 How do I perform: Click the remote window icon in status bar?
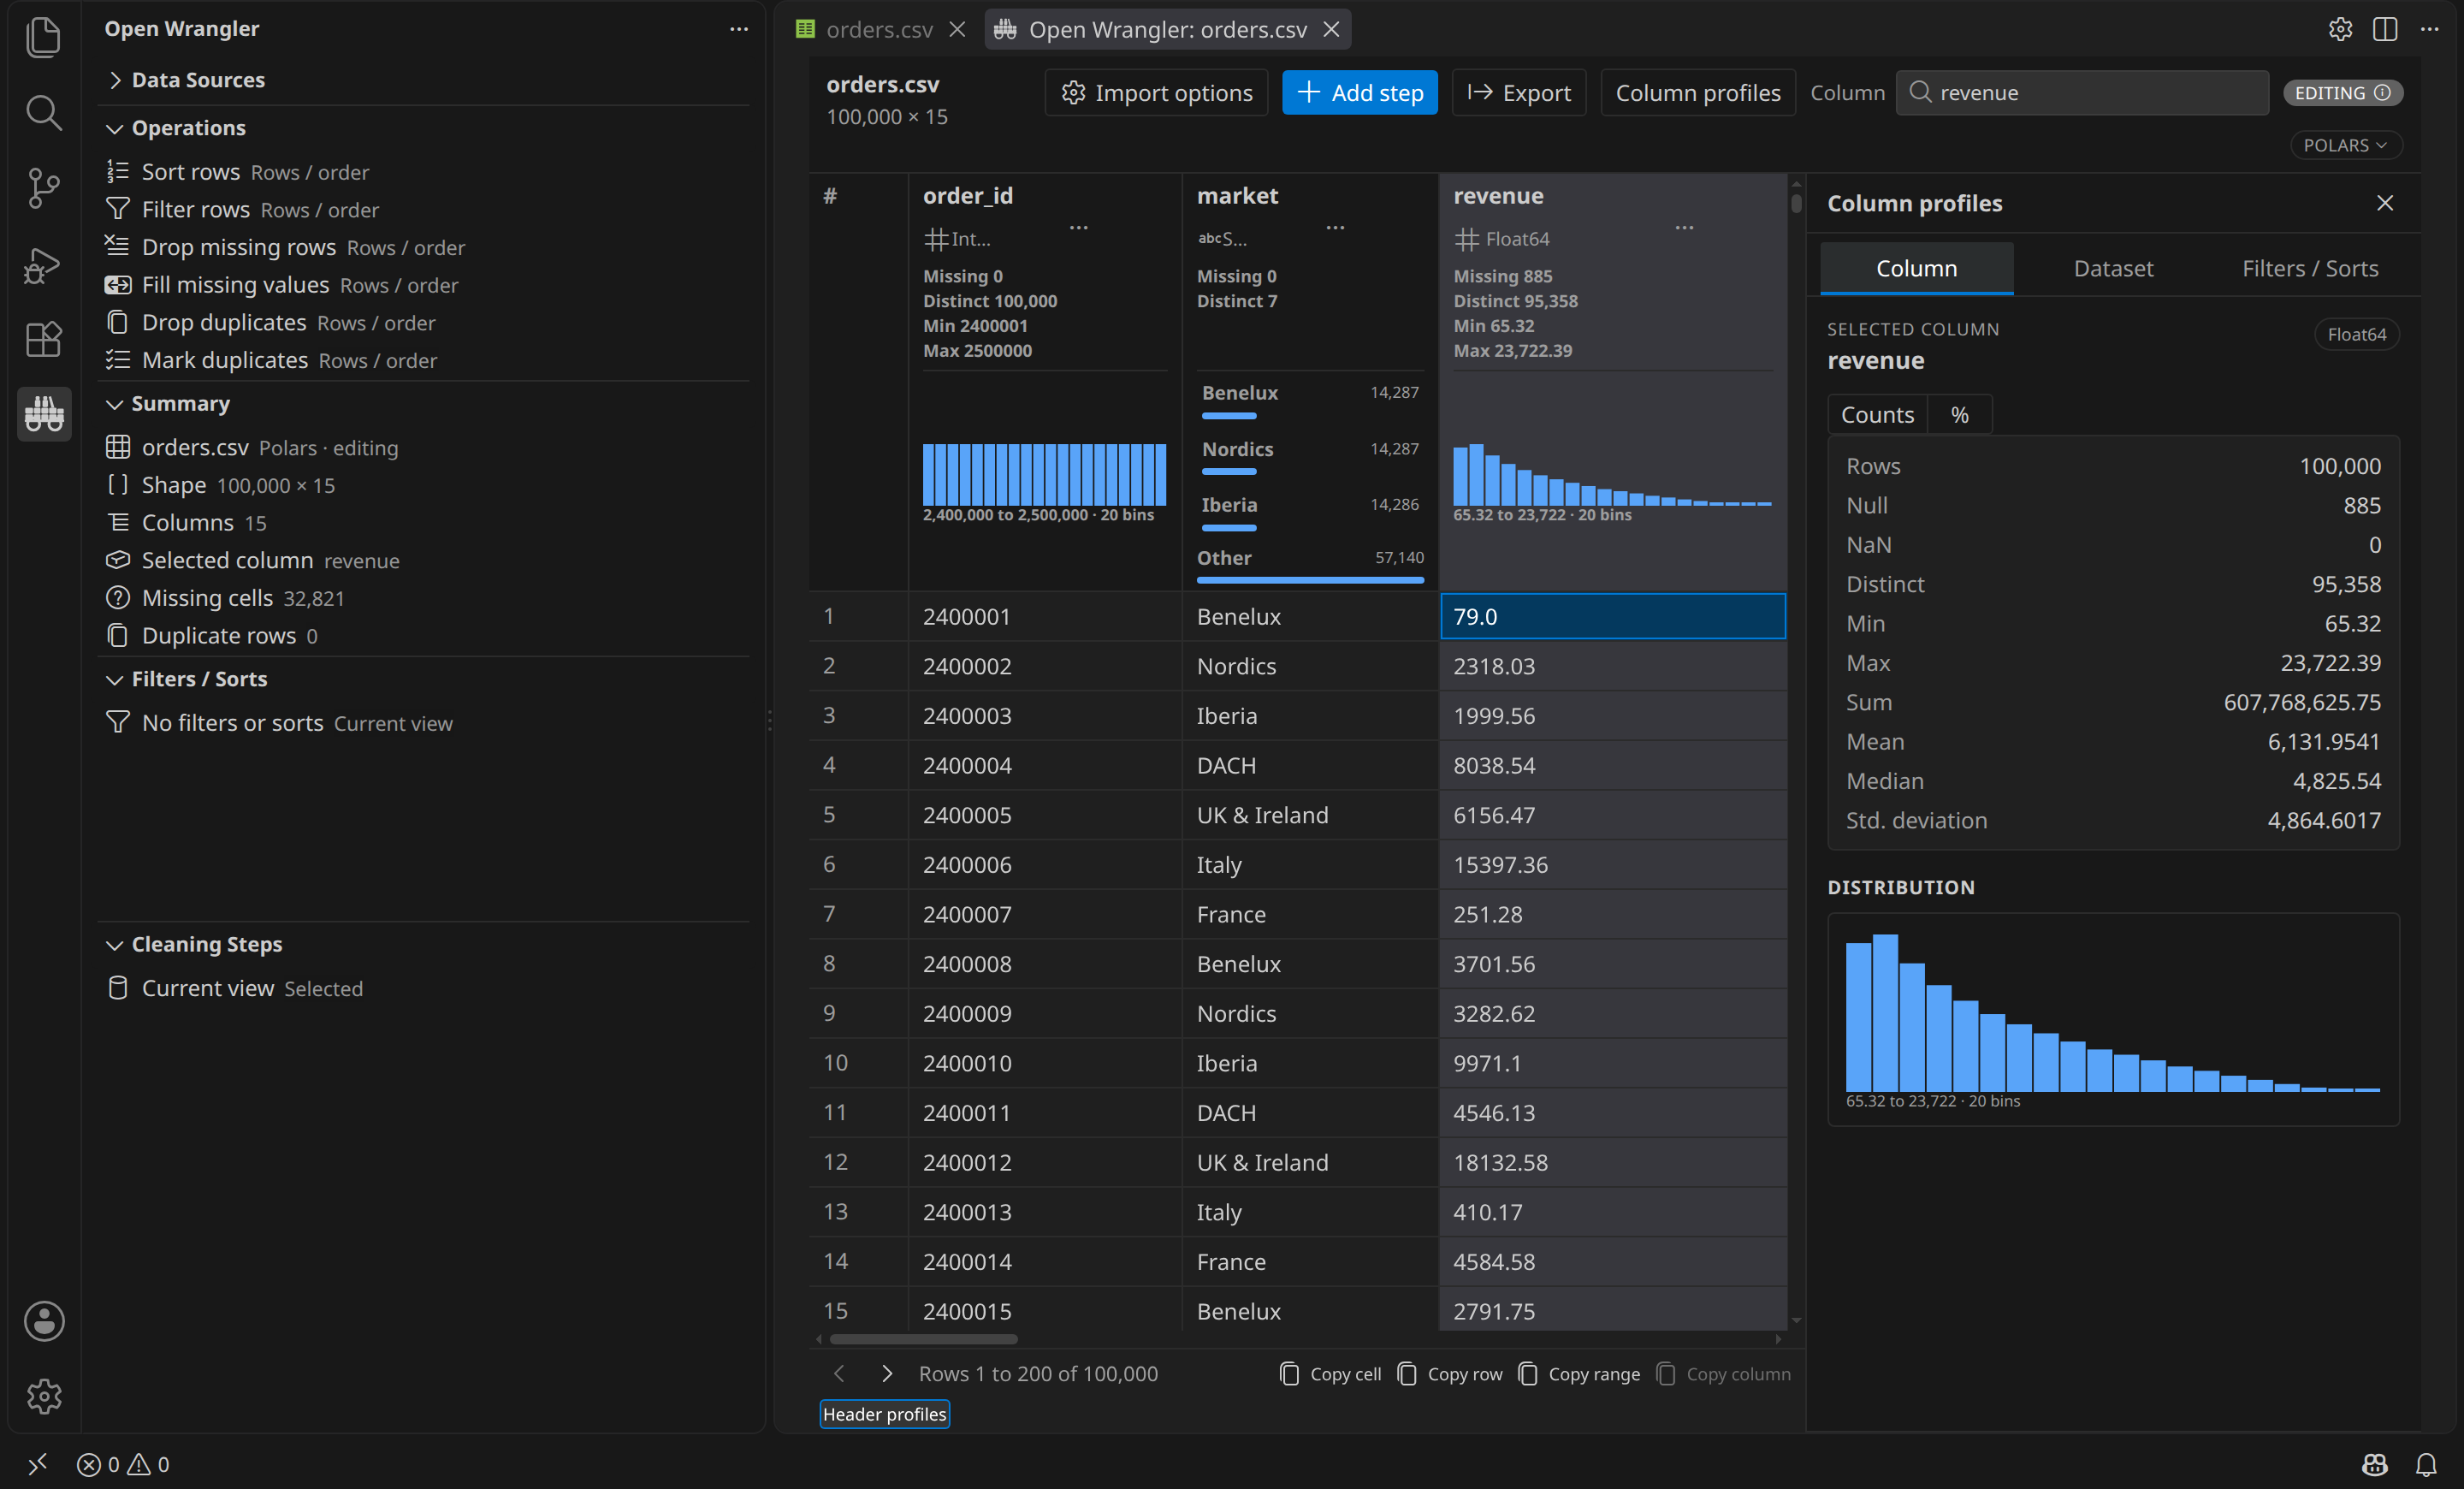click(37, 1464)
